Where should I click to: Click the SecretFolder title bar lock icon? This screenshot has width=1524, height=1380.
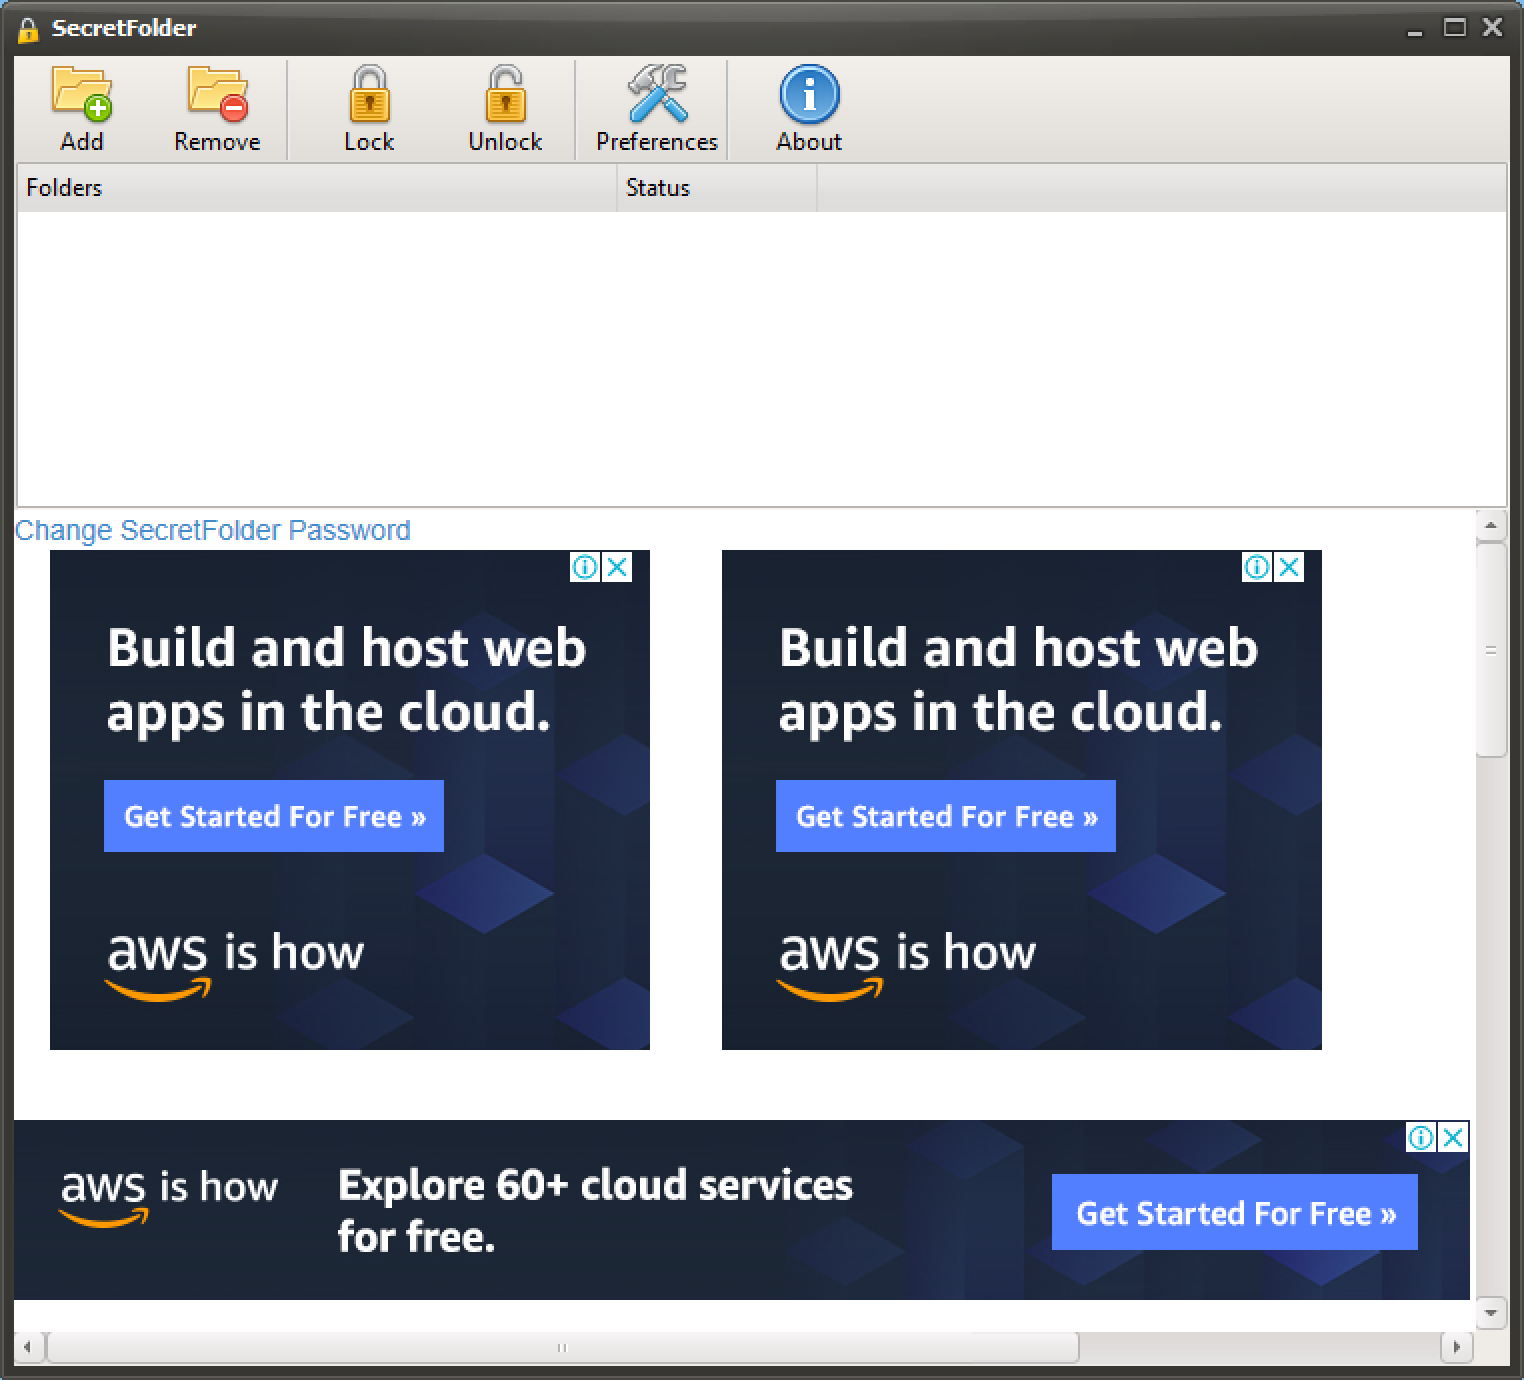28,30
